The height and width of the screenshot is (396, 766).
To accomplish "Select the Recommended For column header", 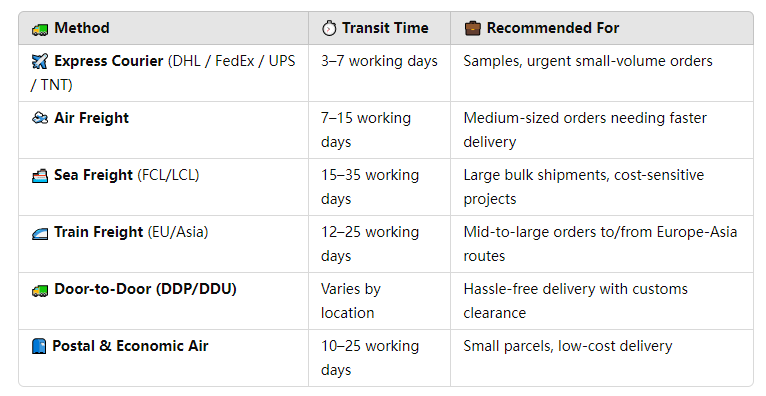I will point(602,28).
